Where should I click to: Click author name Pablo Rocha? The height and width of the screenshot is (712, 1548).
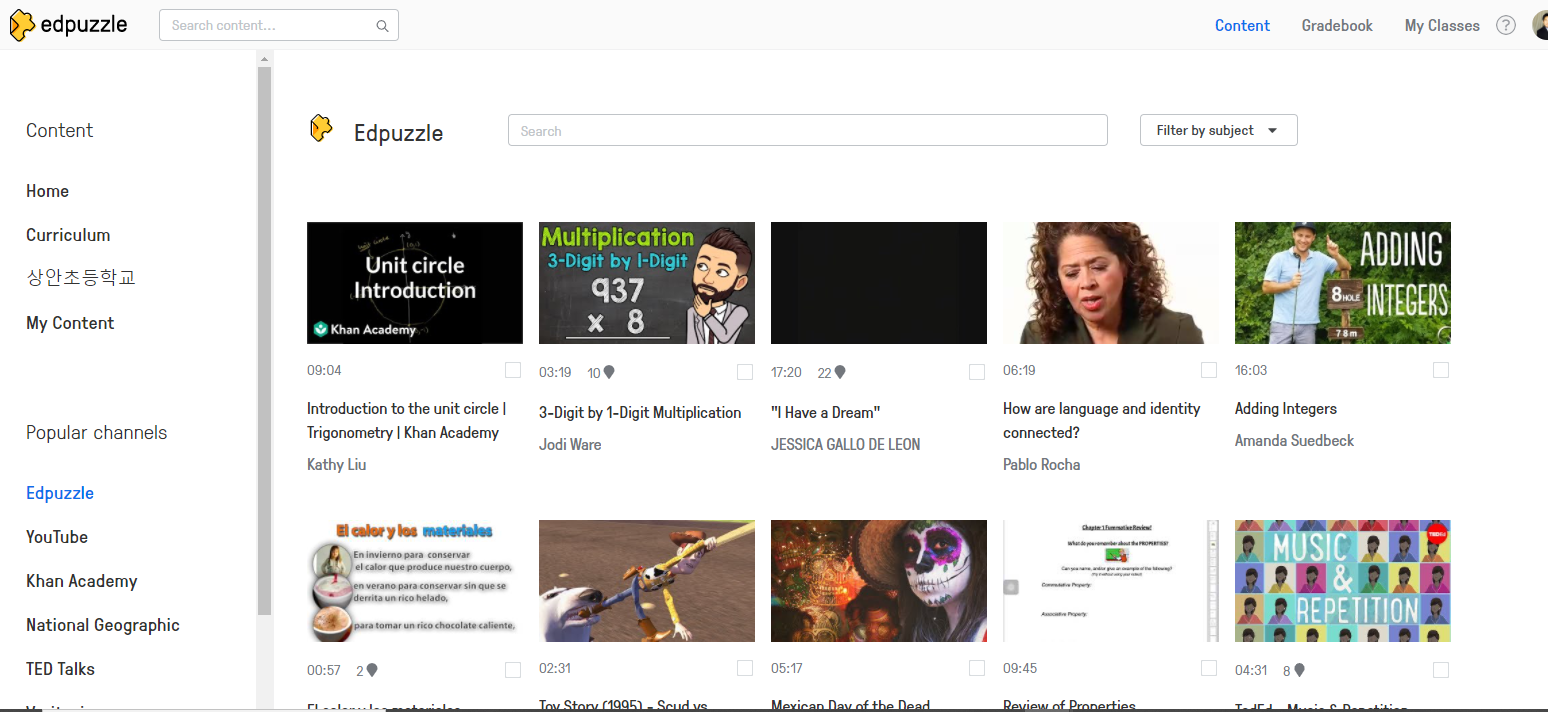pos(1042,464)
